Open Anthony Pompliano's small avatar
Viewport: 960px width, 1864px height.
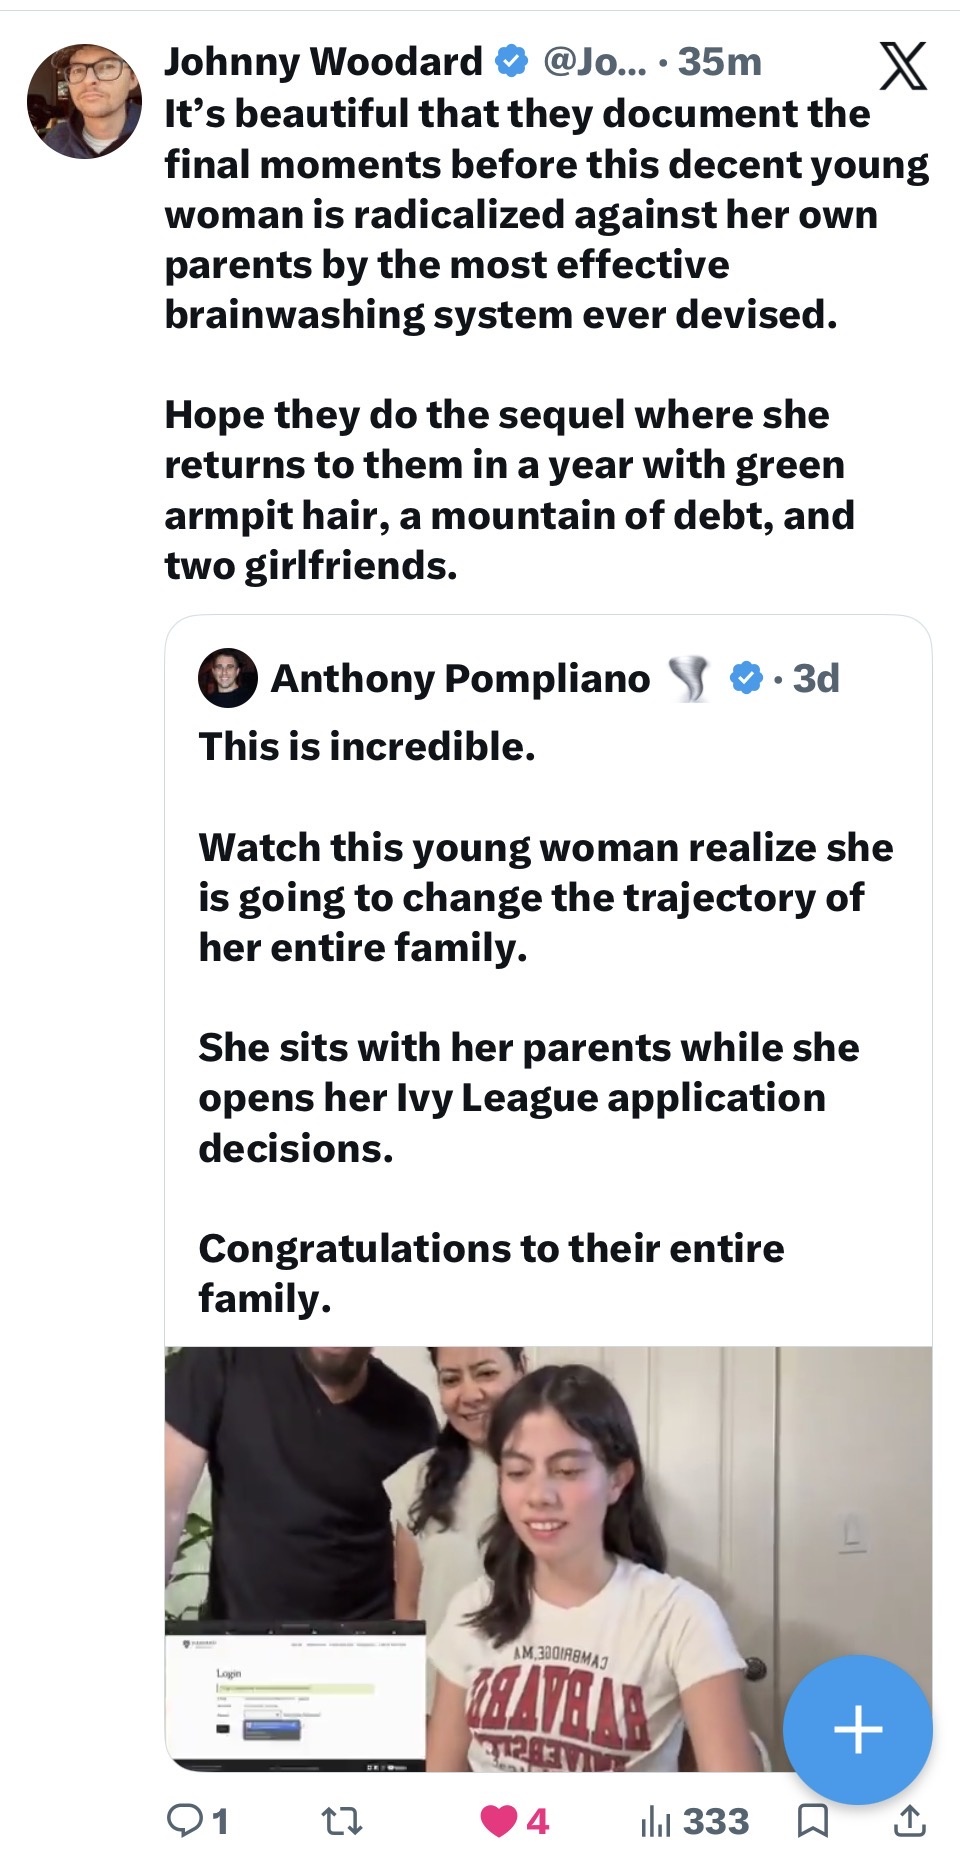[228, 678]
